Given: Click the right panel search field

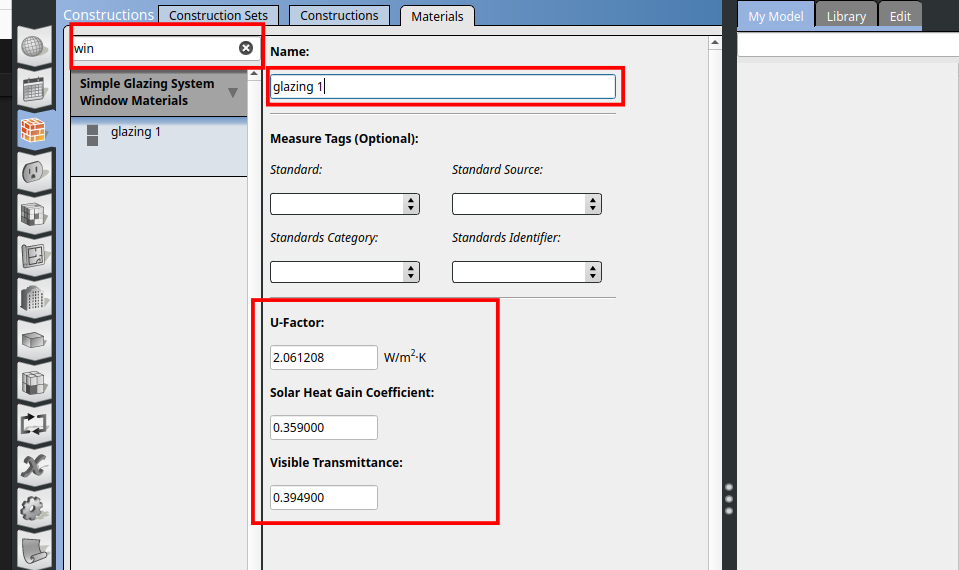Looking at the screenshot, I should click(x=848, y=45).
